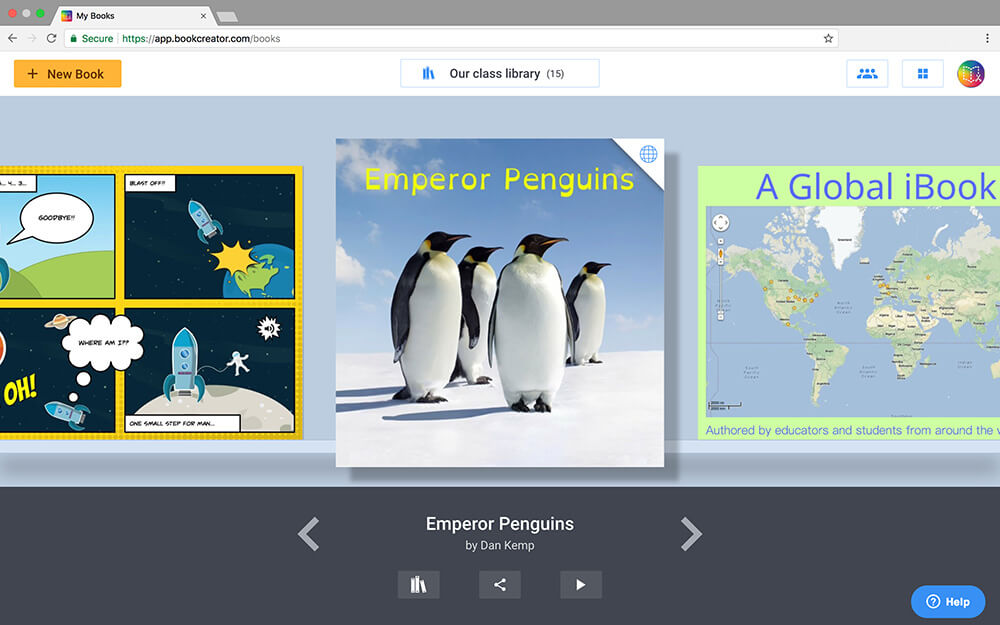Switch to the My Books browser tab
The height and width of the screenshot is (625, 1000).
[x=130, y=16]
